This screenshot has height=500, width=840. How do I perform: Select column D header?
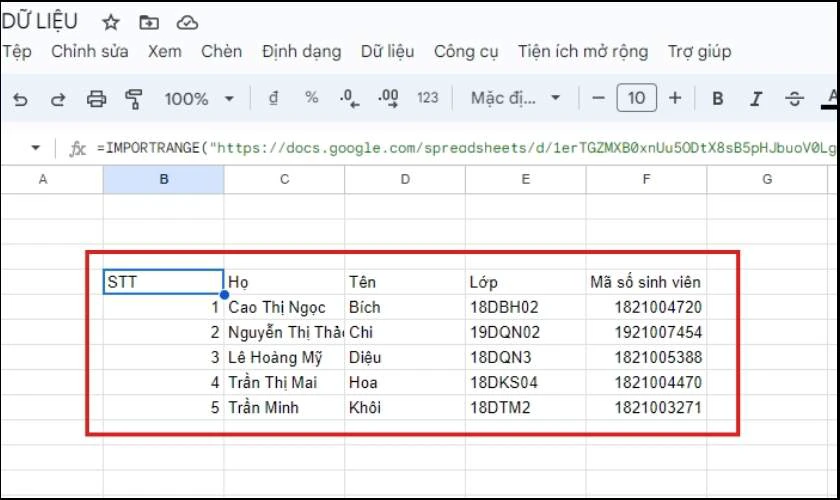(x=405, y=180)
